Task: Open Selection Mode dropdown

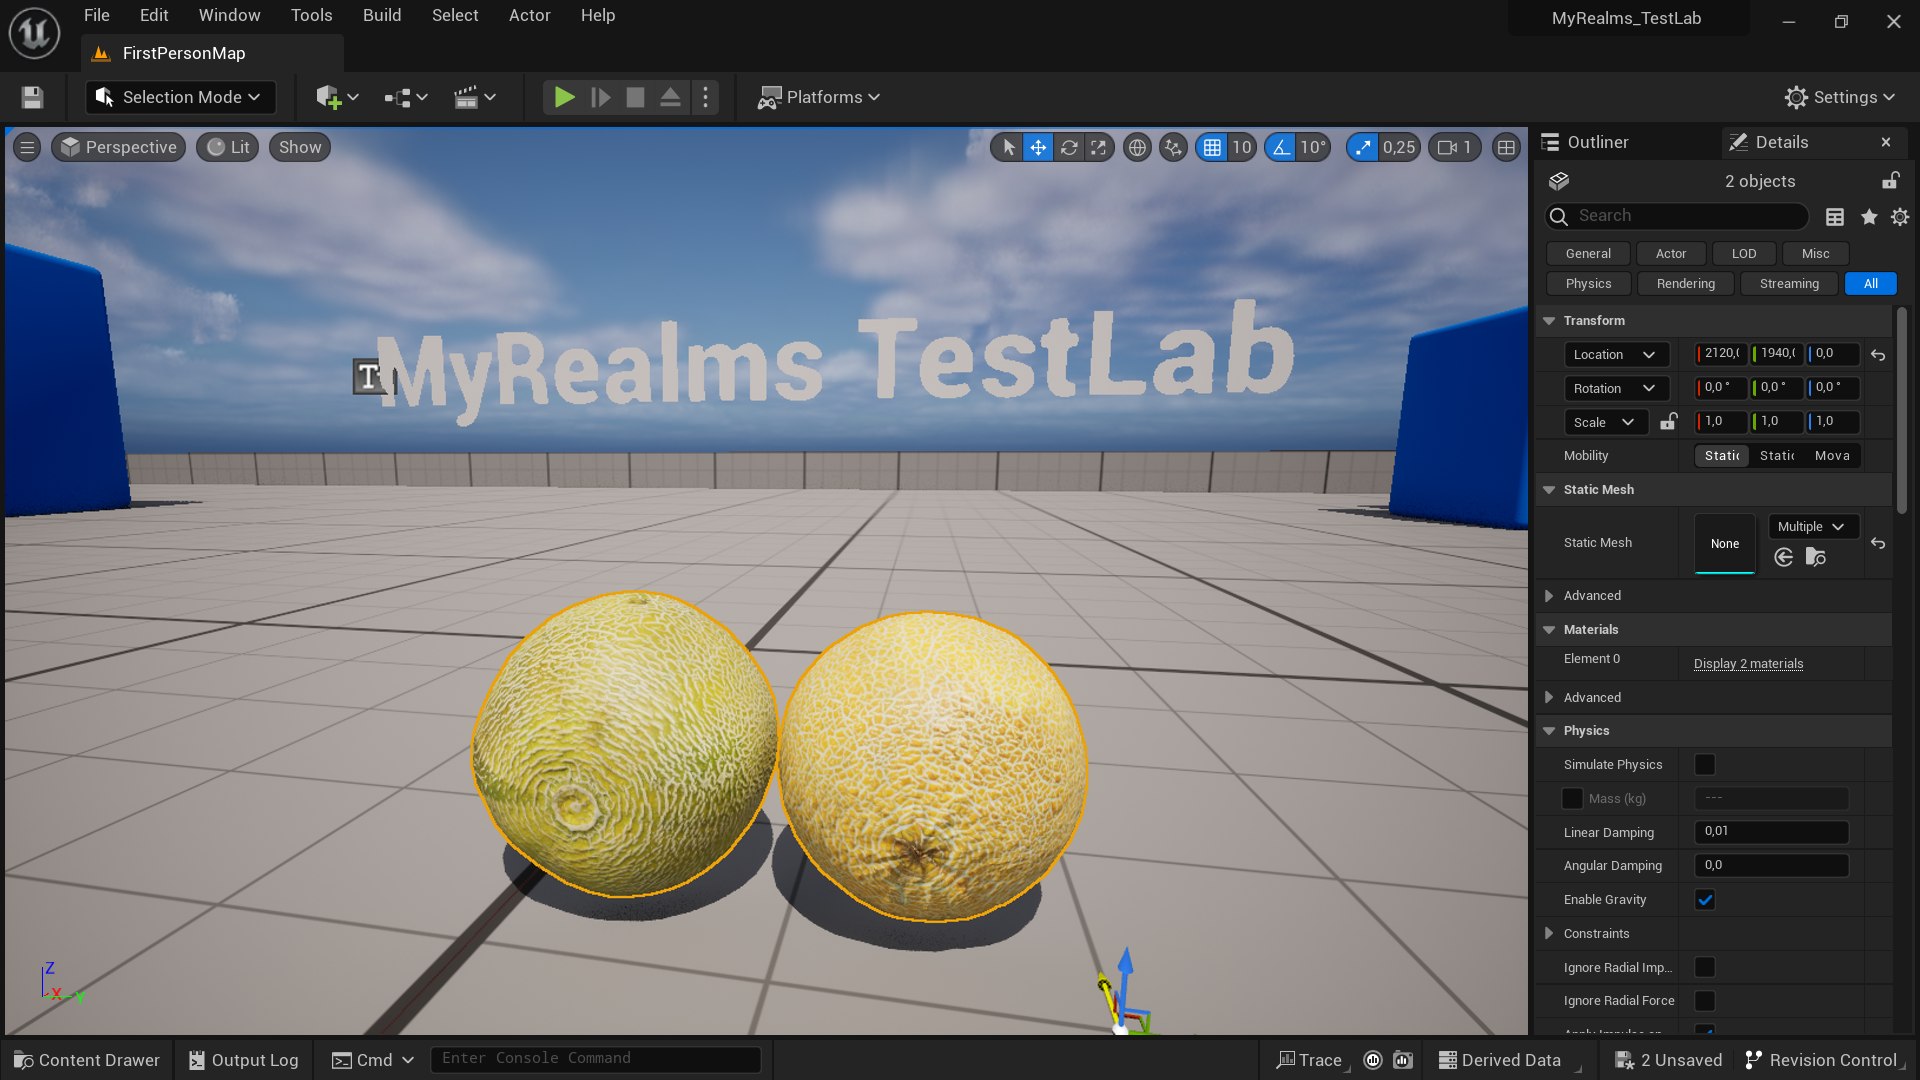Action: coord(181,97)
